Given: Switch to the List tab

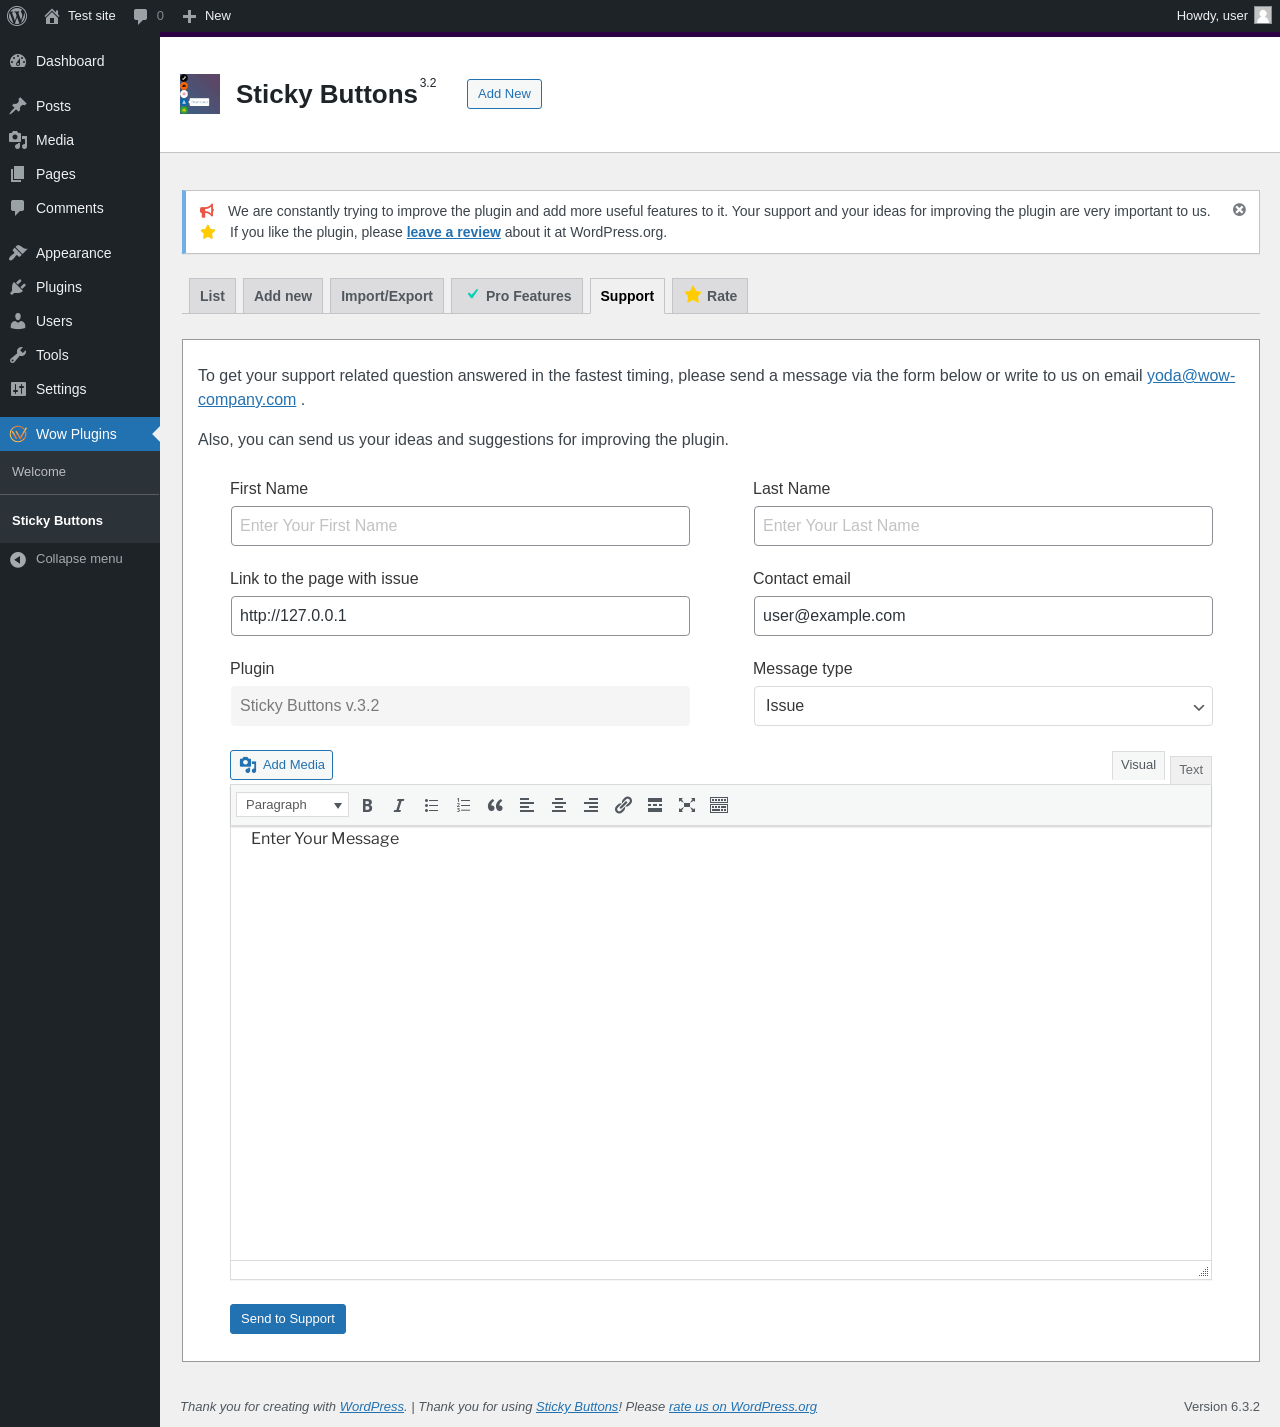Looking at the screenshot, I should [x=212, y=296].
